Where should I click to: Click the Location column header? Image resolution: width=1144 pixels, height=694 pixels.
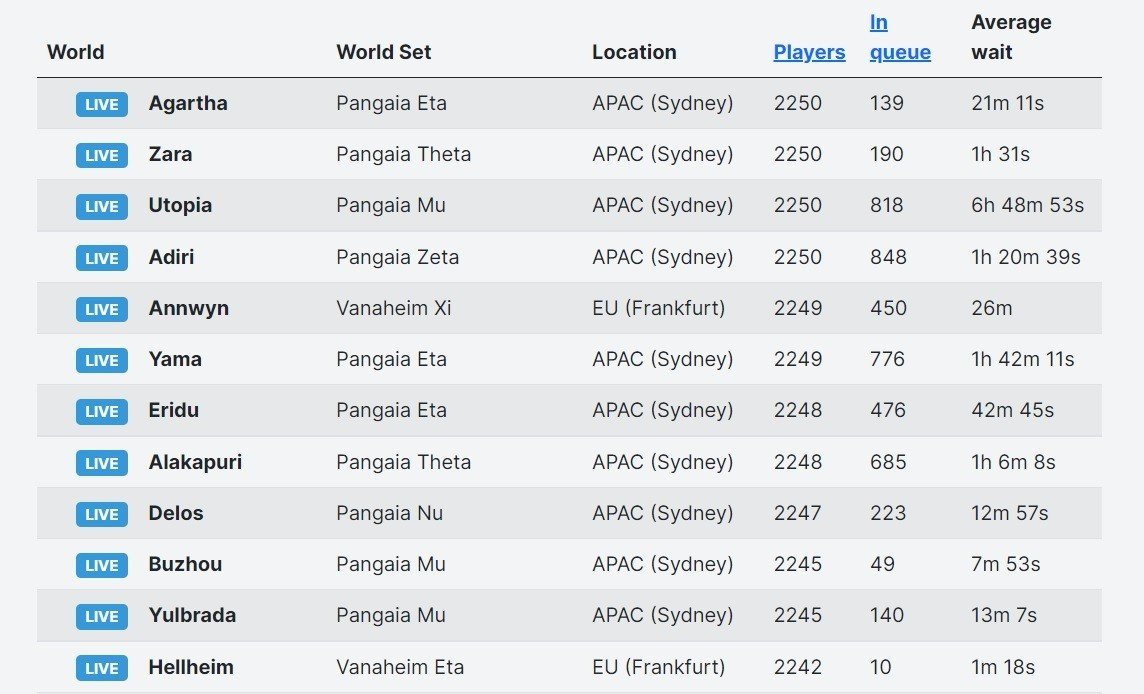coord(634,52)
